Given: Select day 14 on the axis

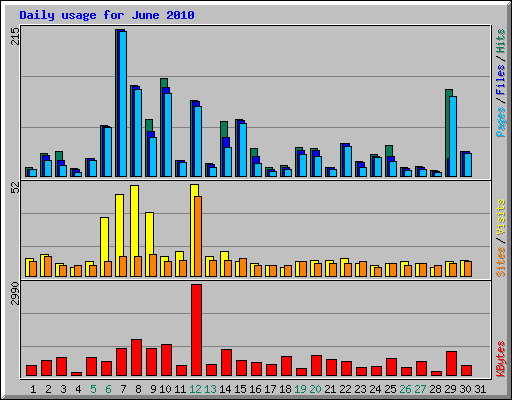Looking at the screenshot, I should coord(225,389).
